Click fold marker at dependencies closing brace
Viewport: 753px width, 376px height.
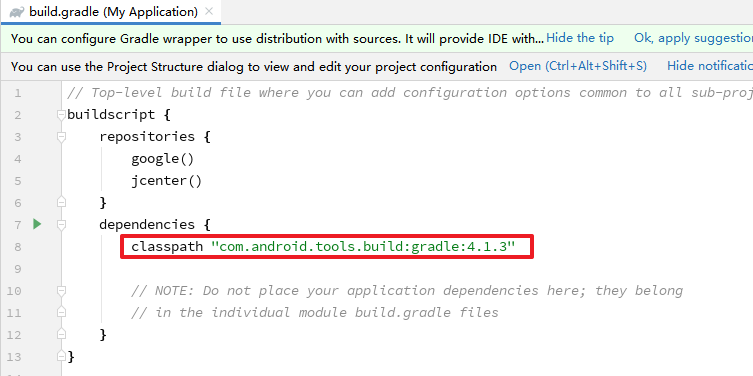point(61,334)
